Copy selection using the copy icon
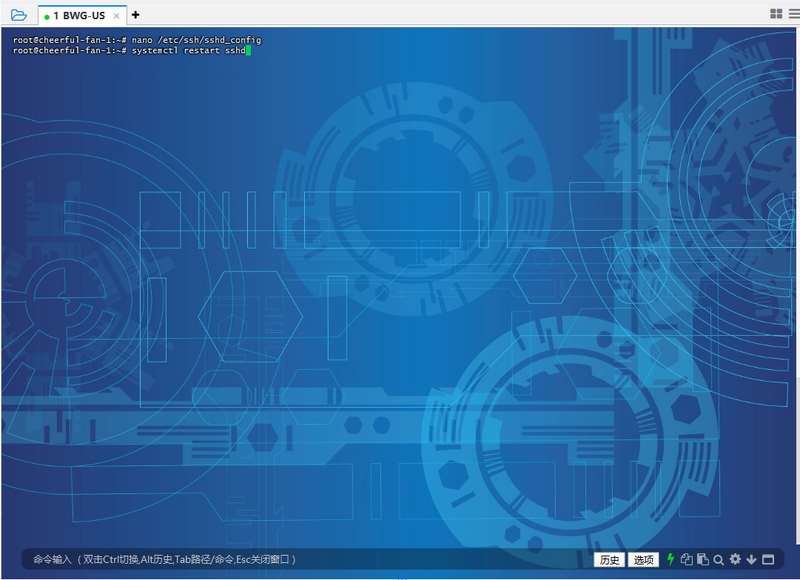Image resolution: width=800 pixels, height=580 pixels. 687,559
